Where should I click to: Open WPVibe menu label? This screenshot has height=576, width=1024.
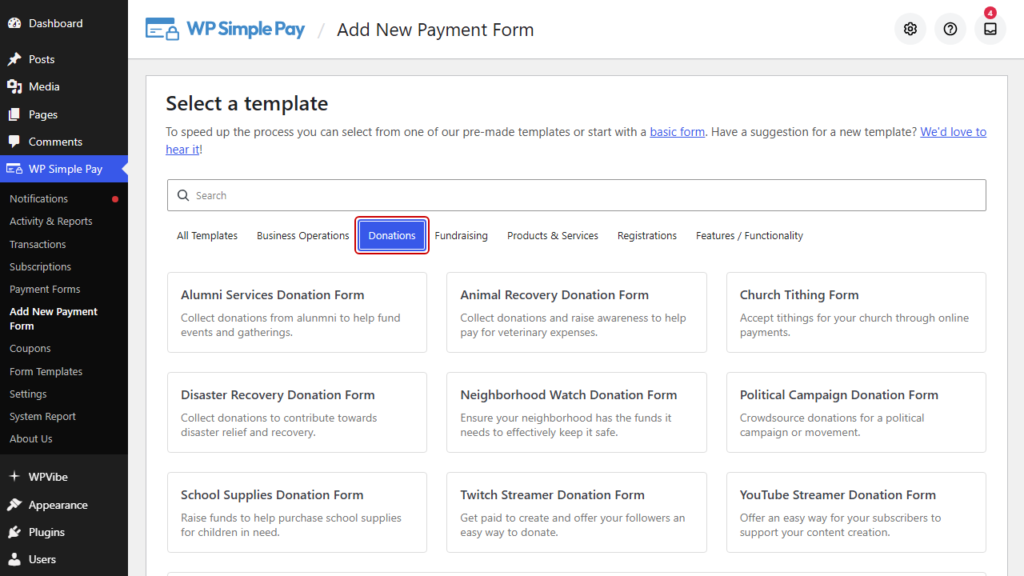48,477
